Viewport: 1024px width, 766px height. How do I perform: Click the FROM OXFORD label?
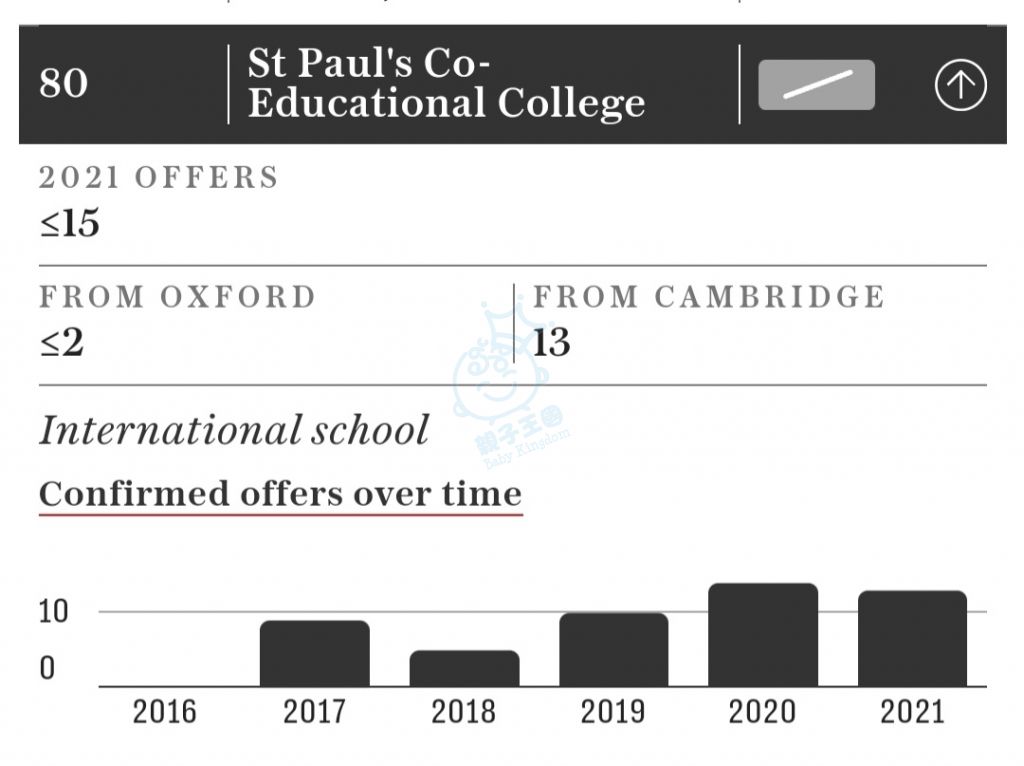click(178, 297)
